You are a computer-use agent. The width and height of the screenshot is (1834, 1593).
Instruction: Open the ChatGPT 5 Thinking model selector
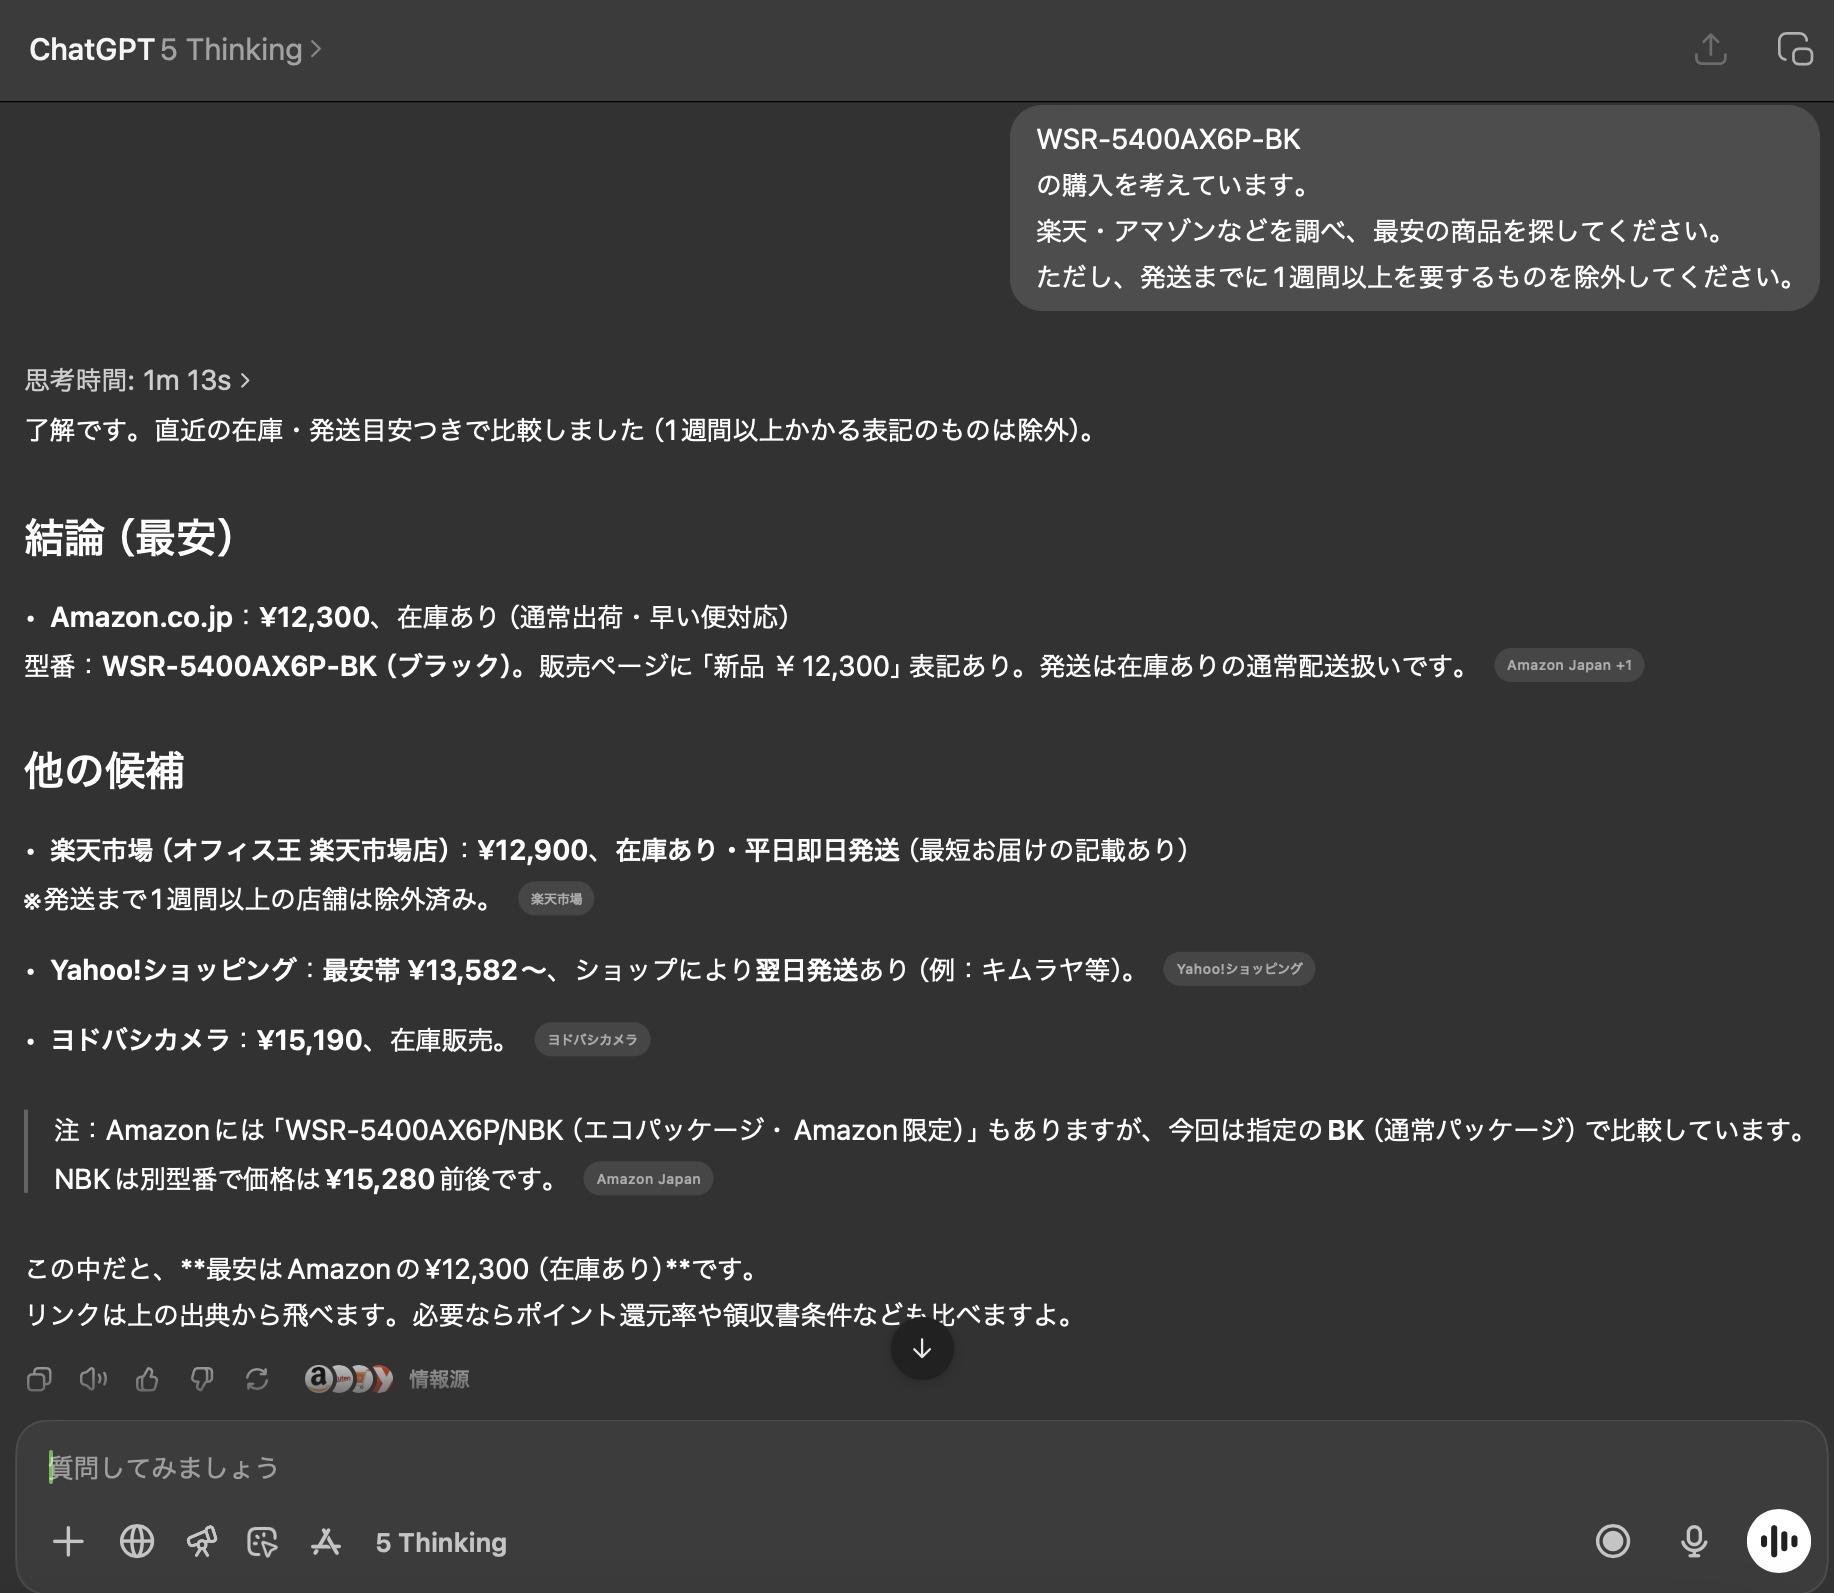[x=175, y=49]
